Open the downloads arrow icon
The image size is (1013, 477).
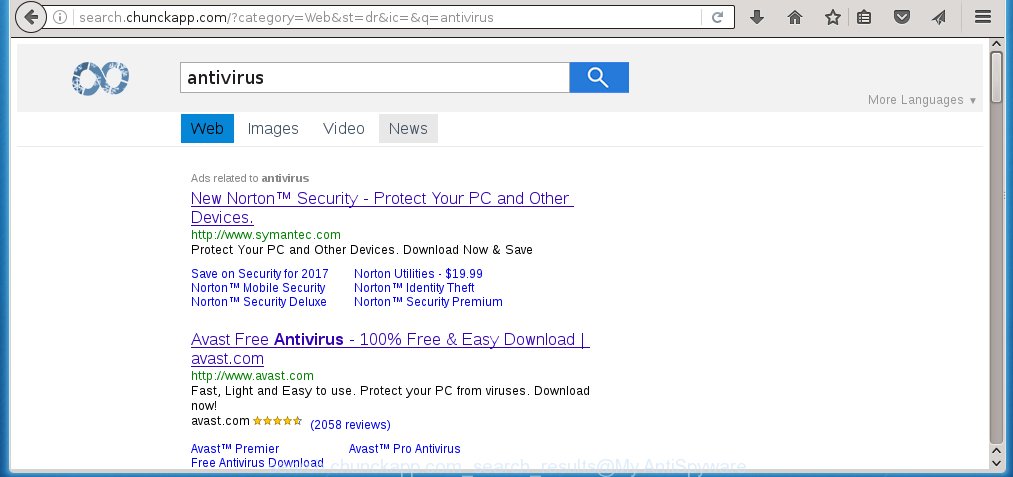pyautogui.click(x=757, y=17)
